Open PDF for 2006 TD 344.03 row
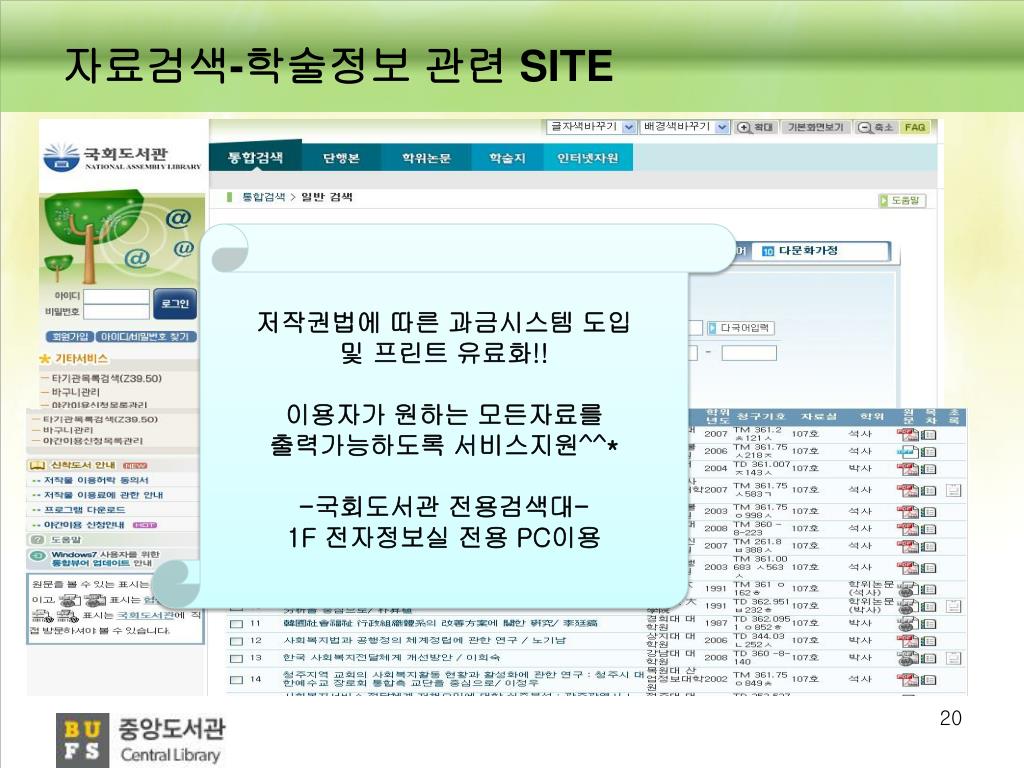Viewport: 1024px width, 768px height. click(x=907, y=641)
